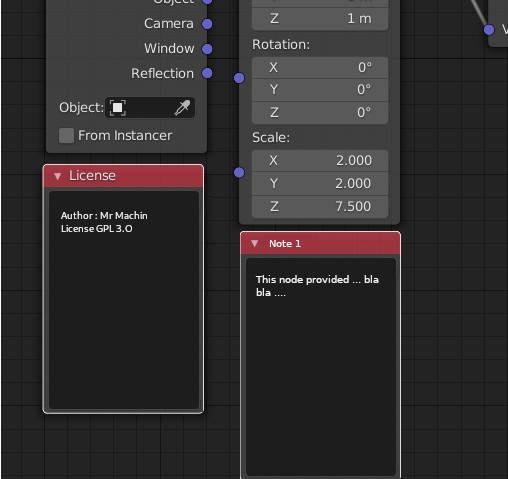Click the Scale X field showing 2.000
Viewport: 508px width, 479px height.
[320, 161]
